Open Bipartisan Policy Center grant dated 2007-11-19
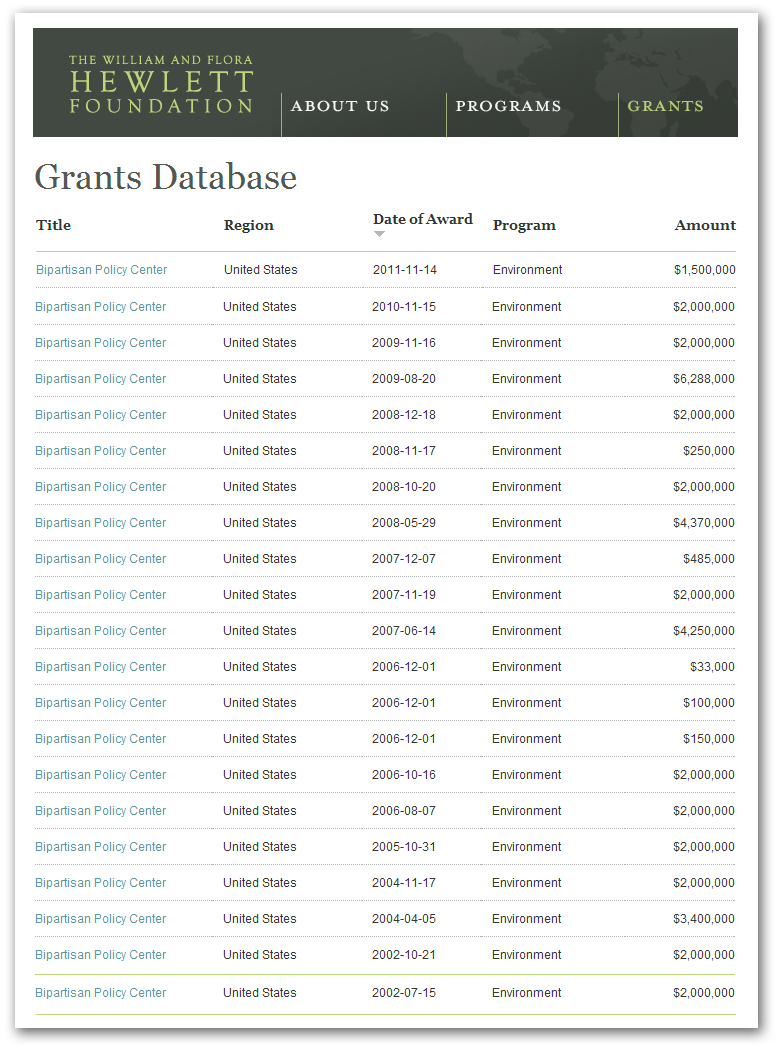 click(100, 596)
